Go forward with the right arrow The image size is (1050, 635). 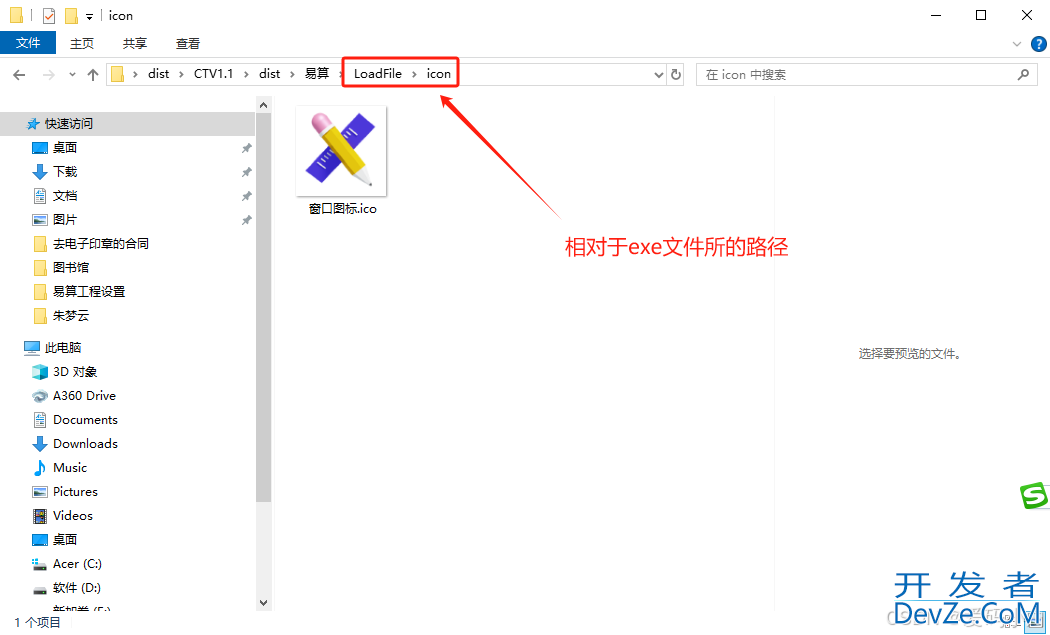48,74
